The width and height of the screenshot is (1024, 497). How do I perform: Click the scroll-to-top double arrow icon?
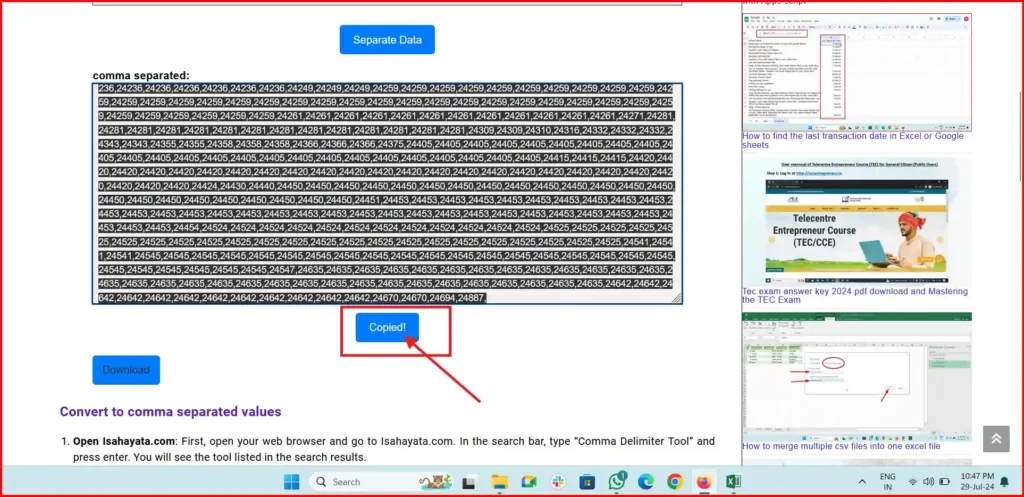[995, 439]
